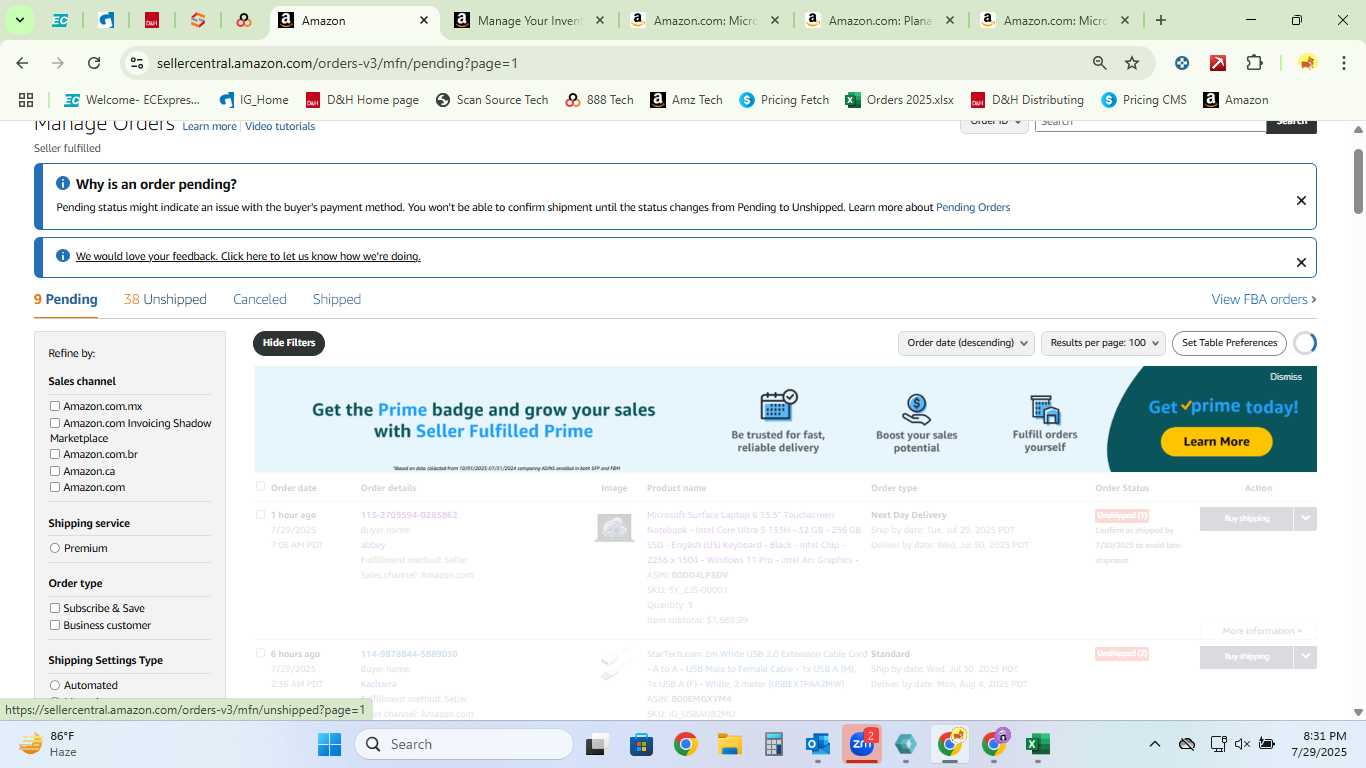Open the 888 Tech bookmark

(599, 100)
